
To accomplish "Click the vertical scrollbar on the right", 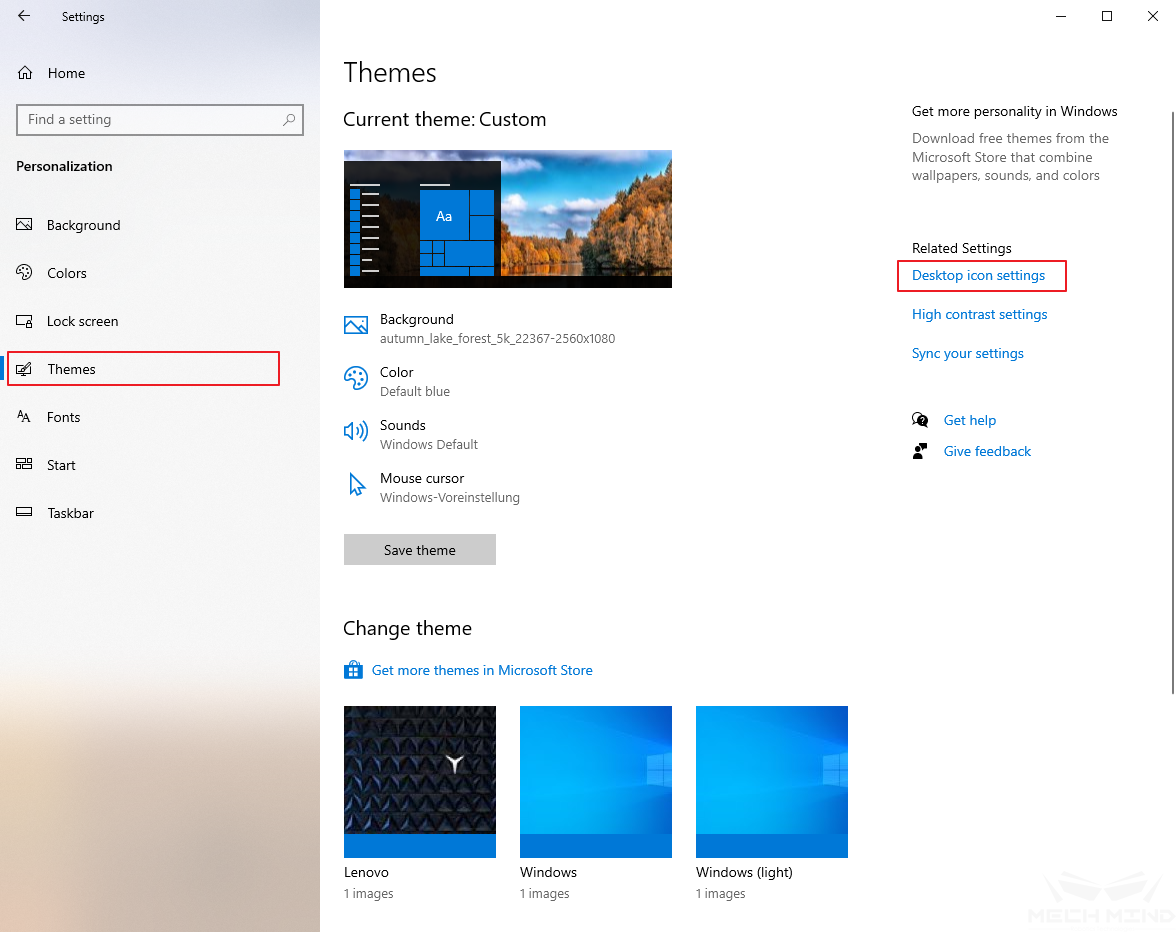I will click(x=1172, y=403).
